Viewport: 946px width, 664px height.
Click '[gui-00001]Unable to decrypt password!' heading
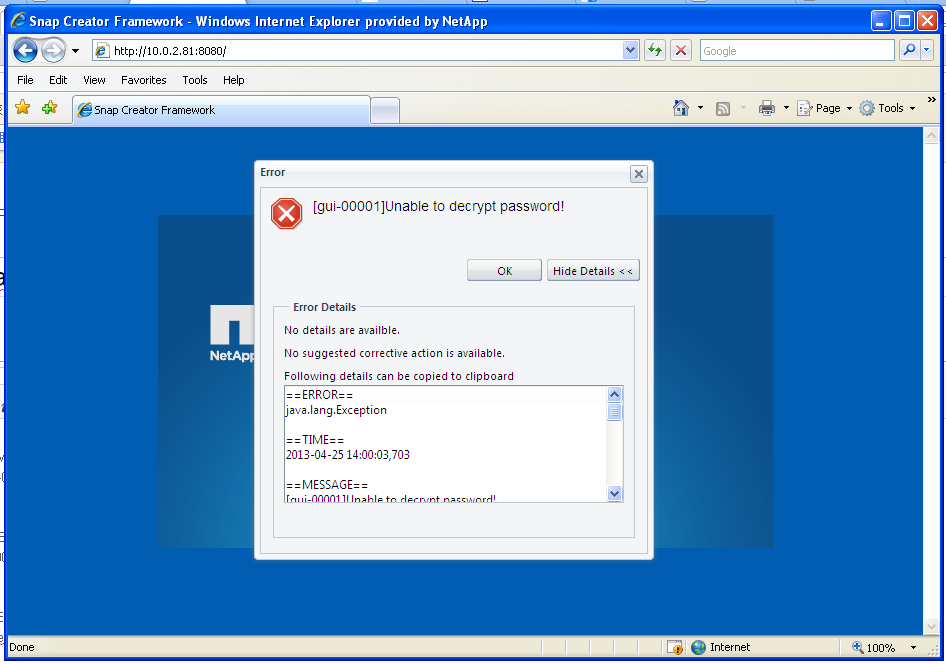click(439, 206)
